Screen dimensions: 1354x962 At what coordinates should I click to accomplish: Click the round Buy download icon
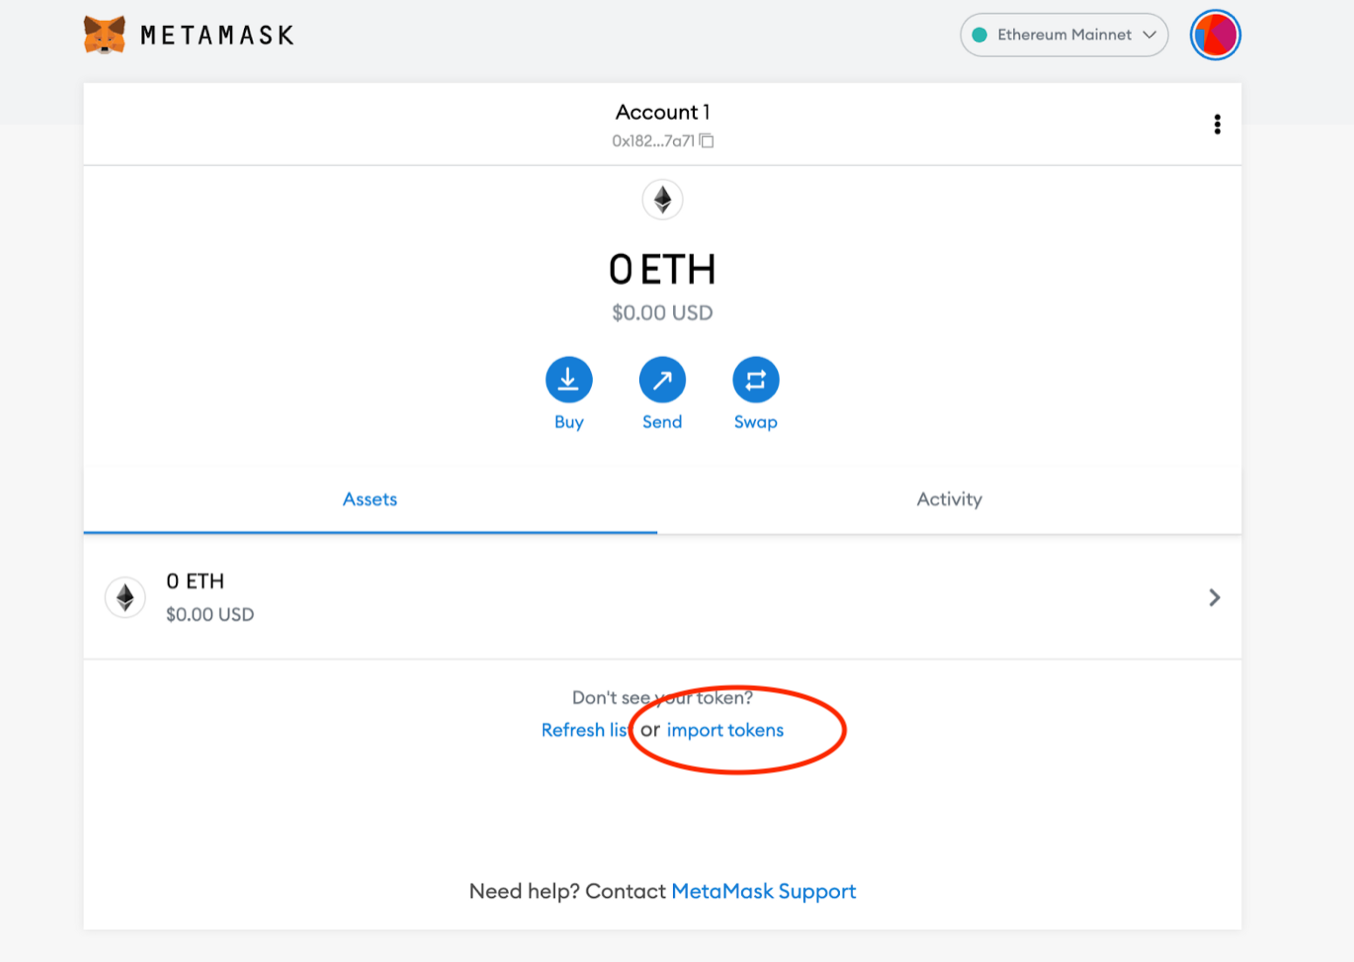click(569, 380)
